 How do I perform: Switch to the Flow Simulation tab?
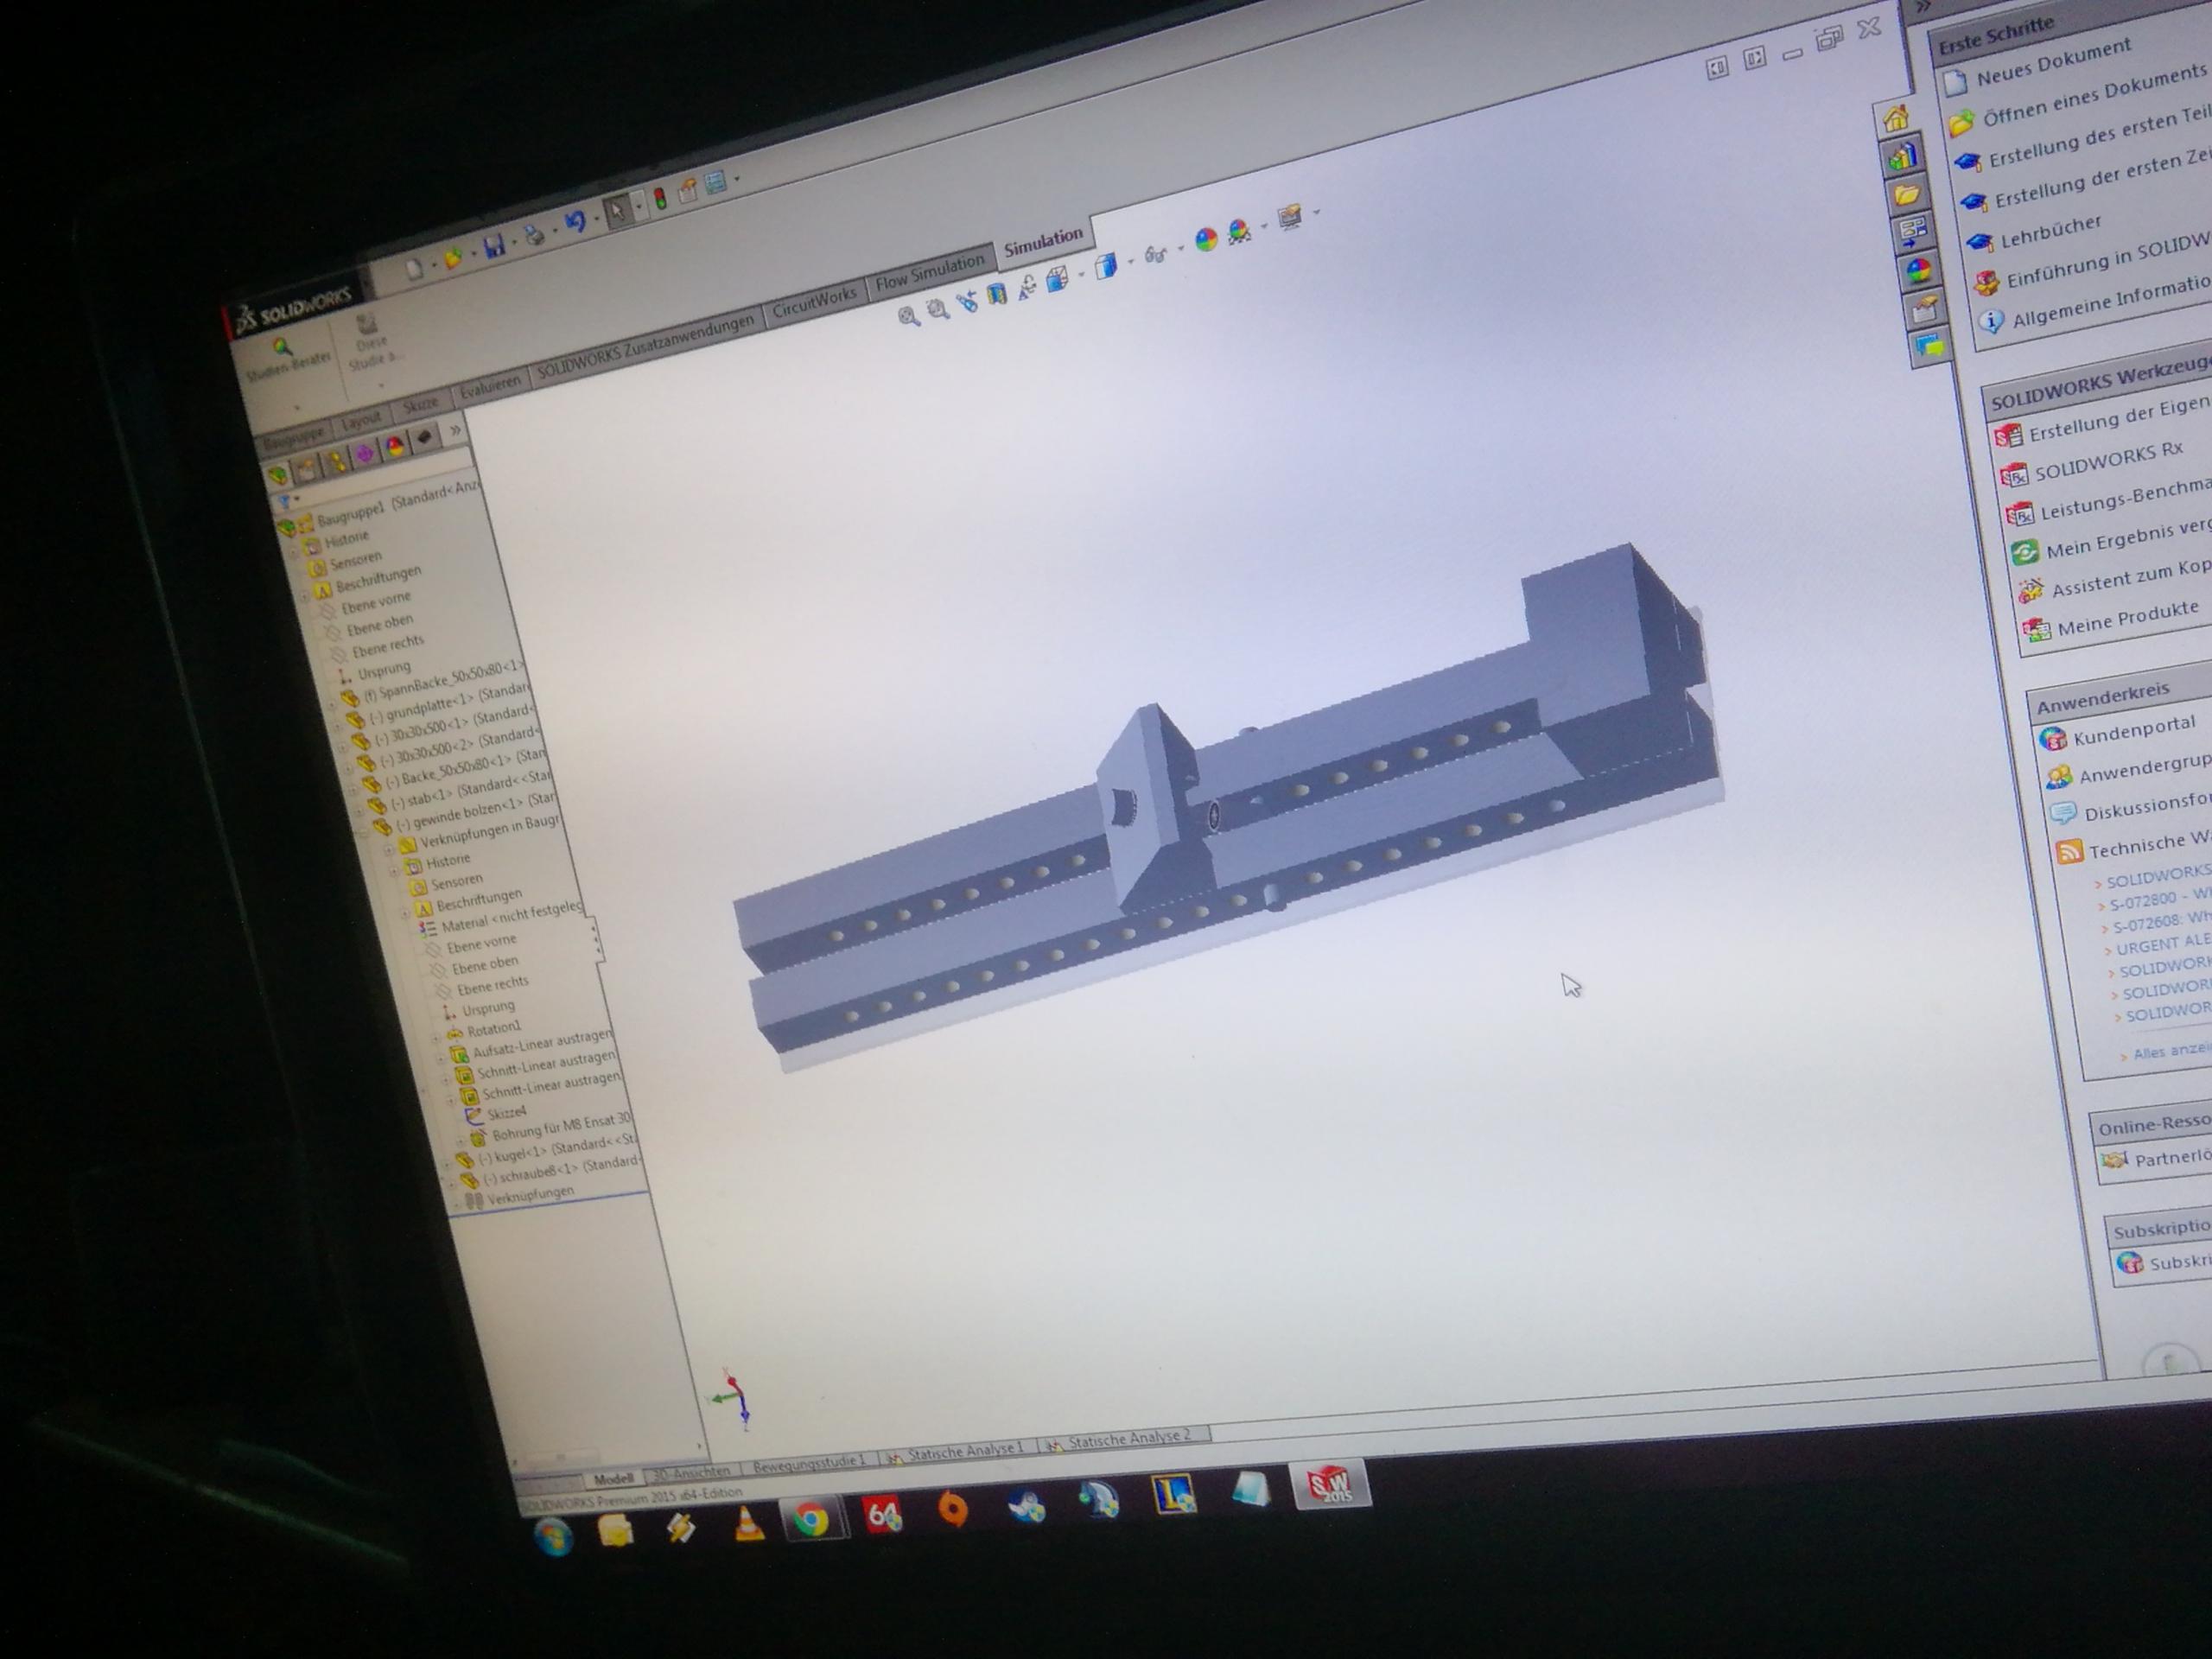pos(929,273)
